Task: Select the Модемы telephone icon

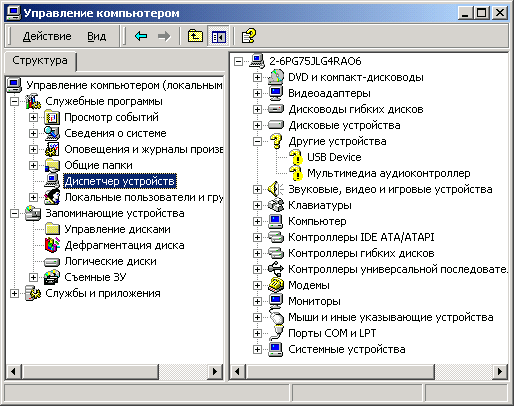Action: coord(276,285)
